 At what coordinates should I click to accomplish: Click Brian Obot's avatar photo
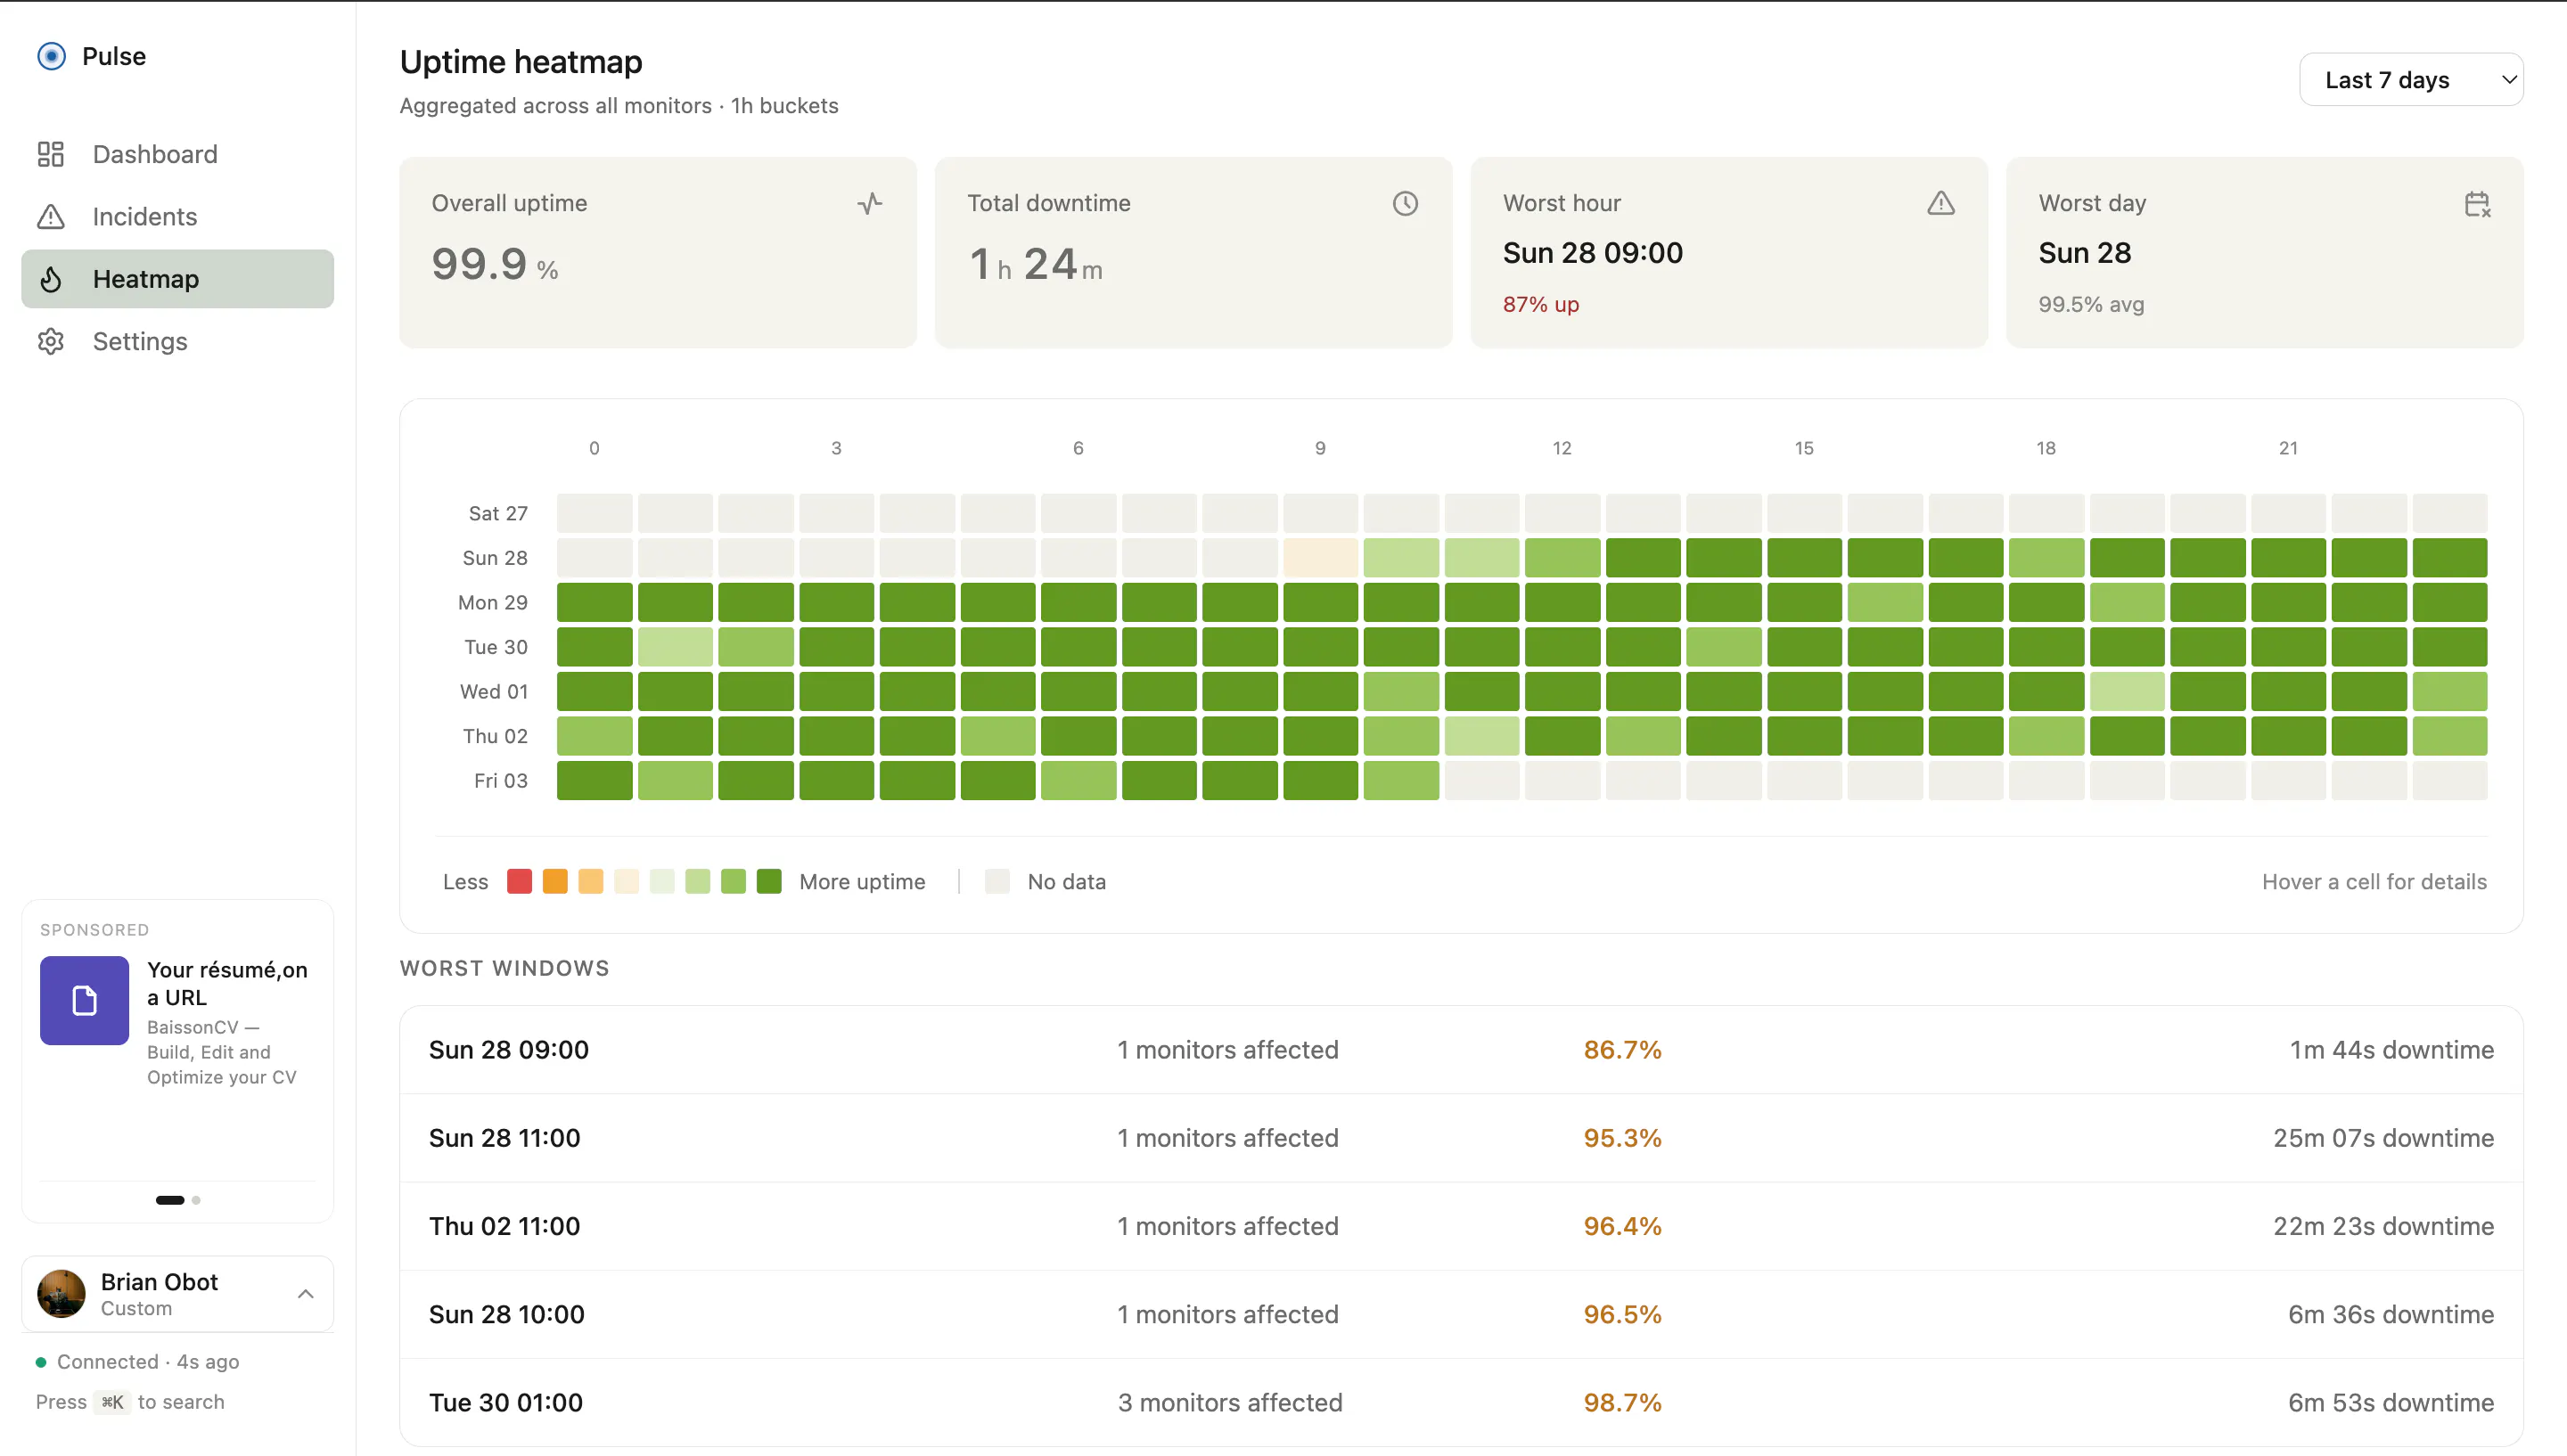click(62, 1294)
